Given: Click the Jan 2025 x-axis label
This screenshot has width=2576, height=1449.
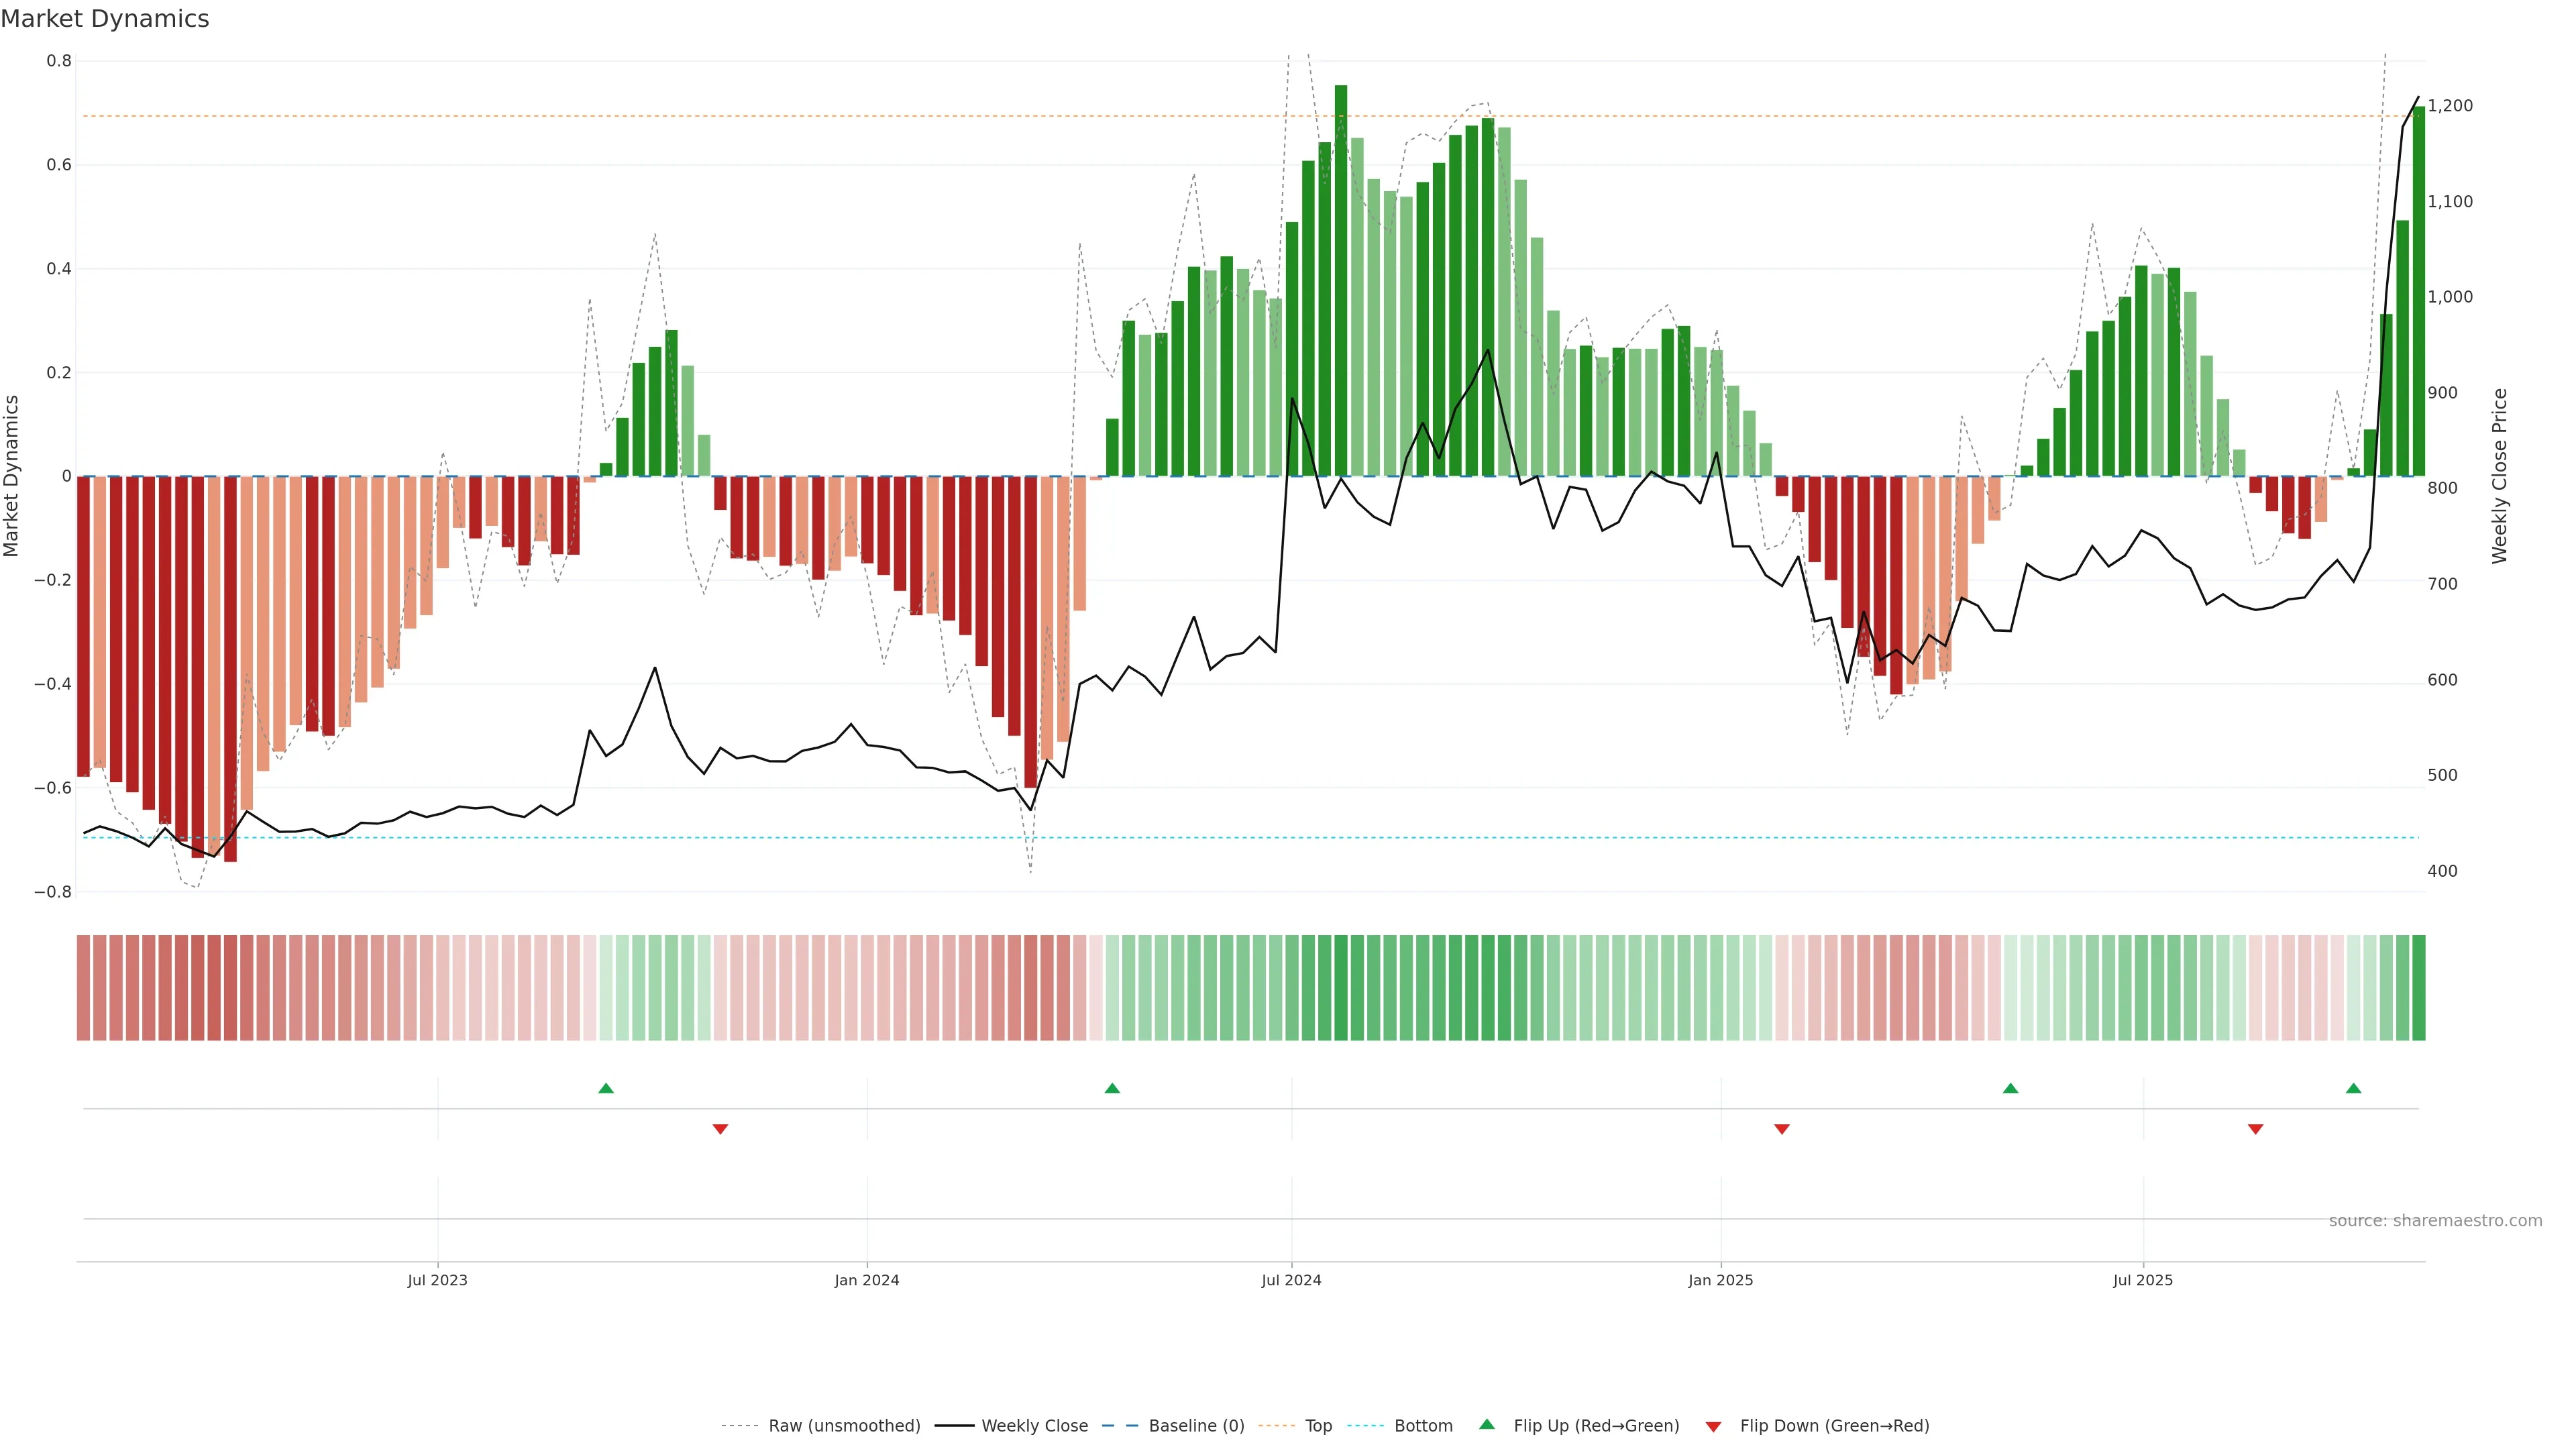Looking at the screenshot, I should (x=1720, y=1280).
